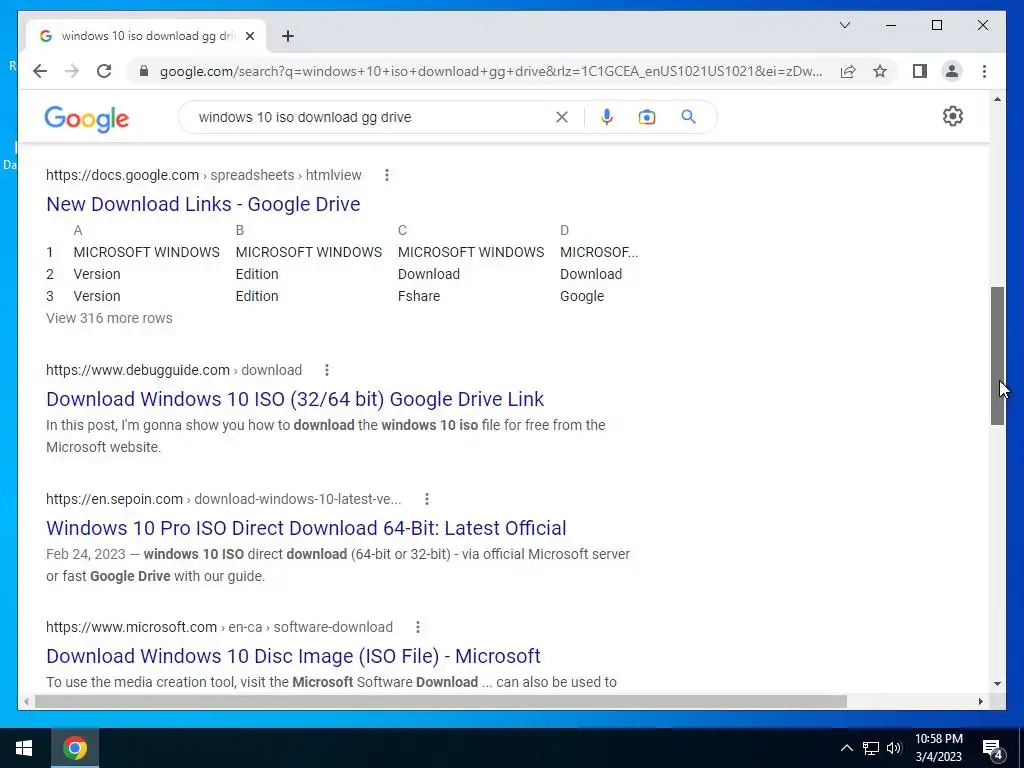Open Windows 10 Pro ISO Direct Download result

pos(306,528)
